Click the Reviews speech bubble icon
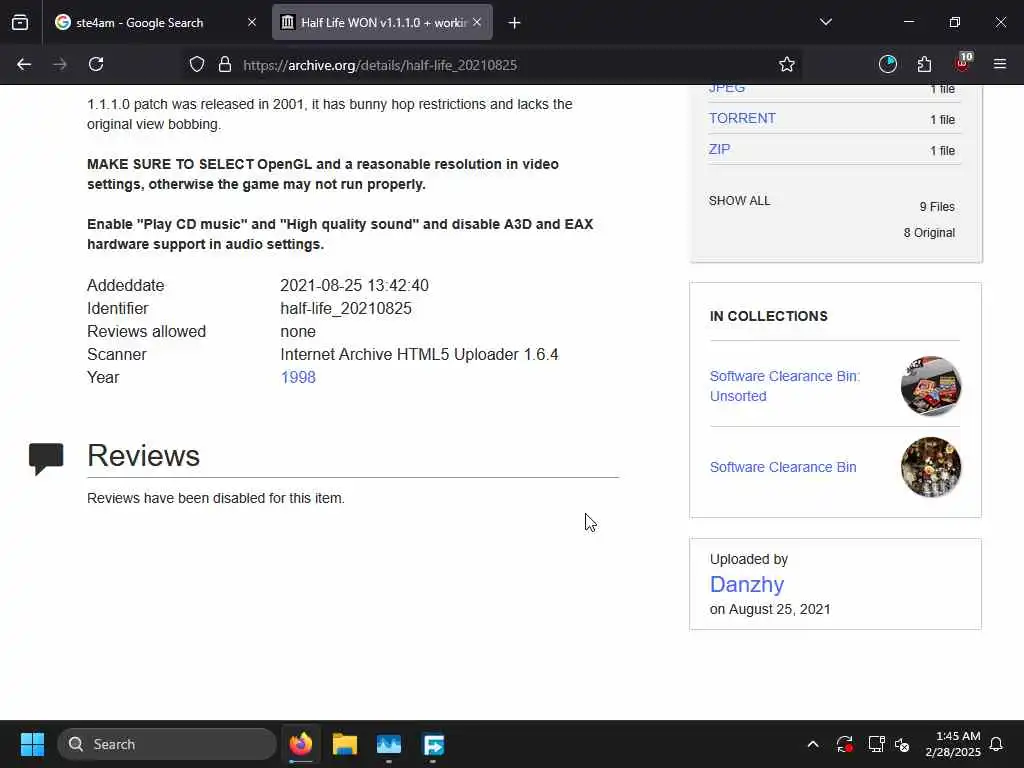 tap(46, 458)
